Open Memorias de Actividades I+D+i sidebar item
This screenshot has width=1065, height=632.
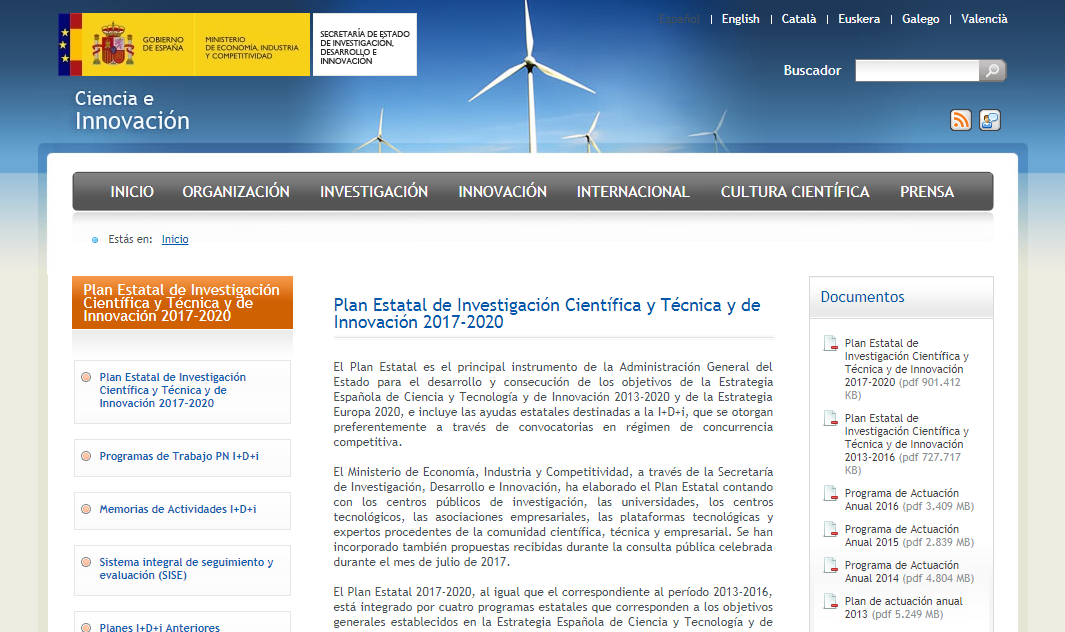point(178,510)
